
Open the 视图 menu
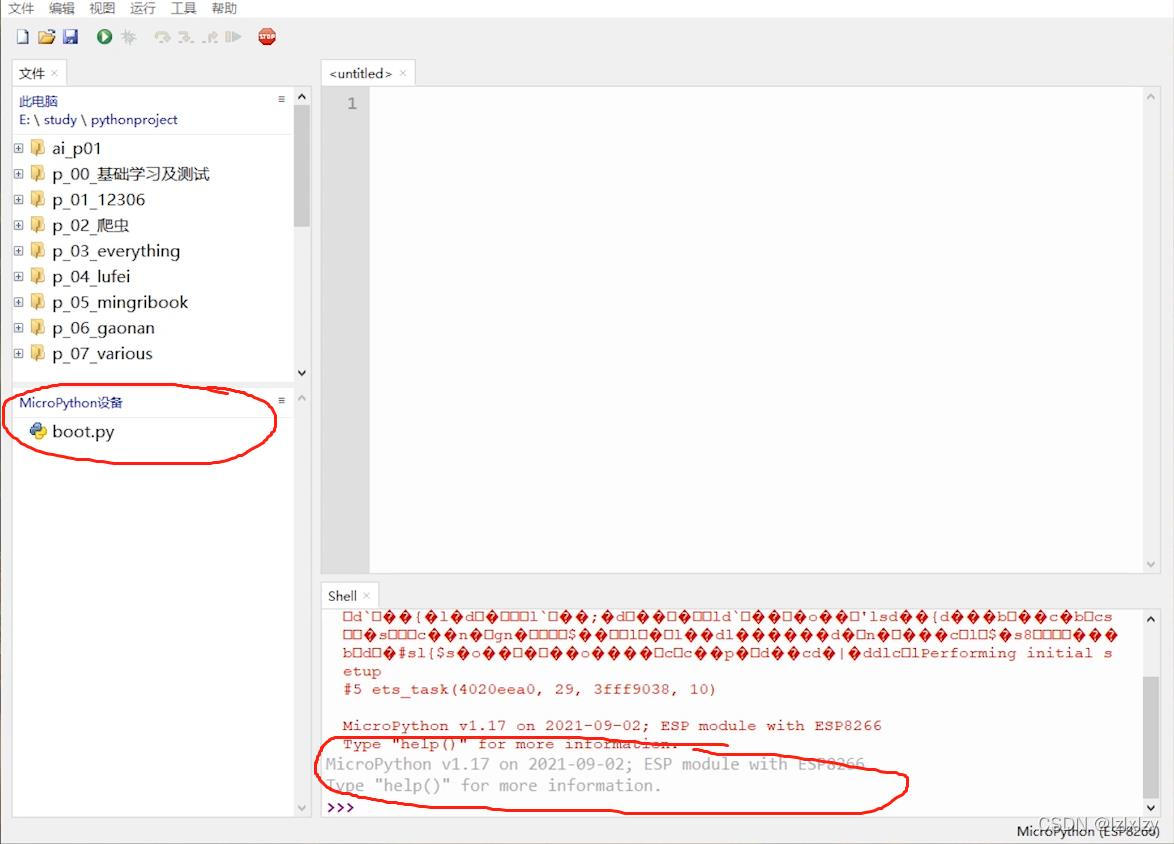click(x=102, y=8)
